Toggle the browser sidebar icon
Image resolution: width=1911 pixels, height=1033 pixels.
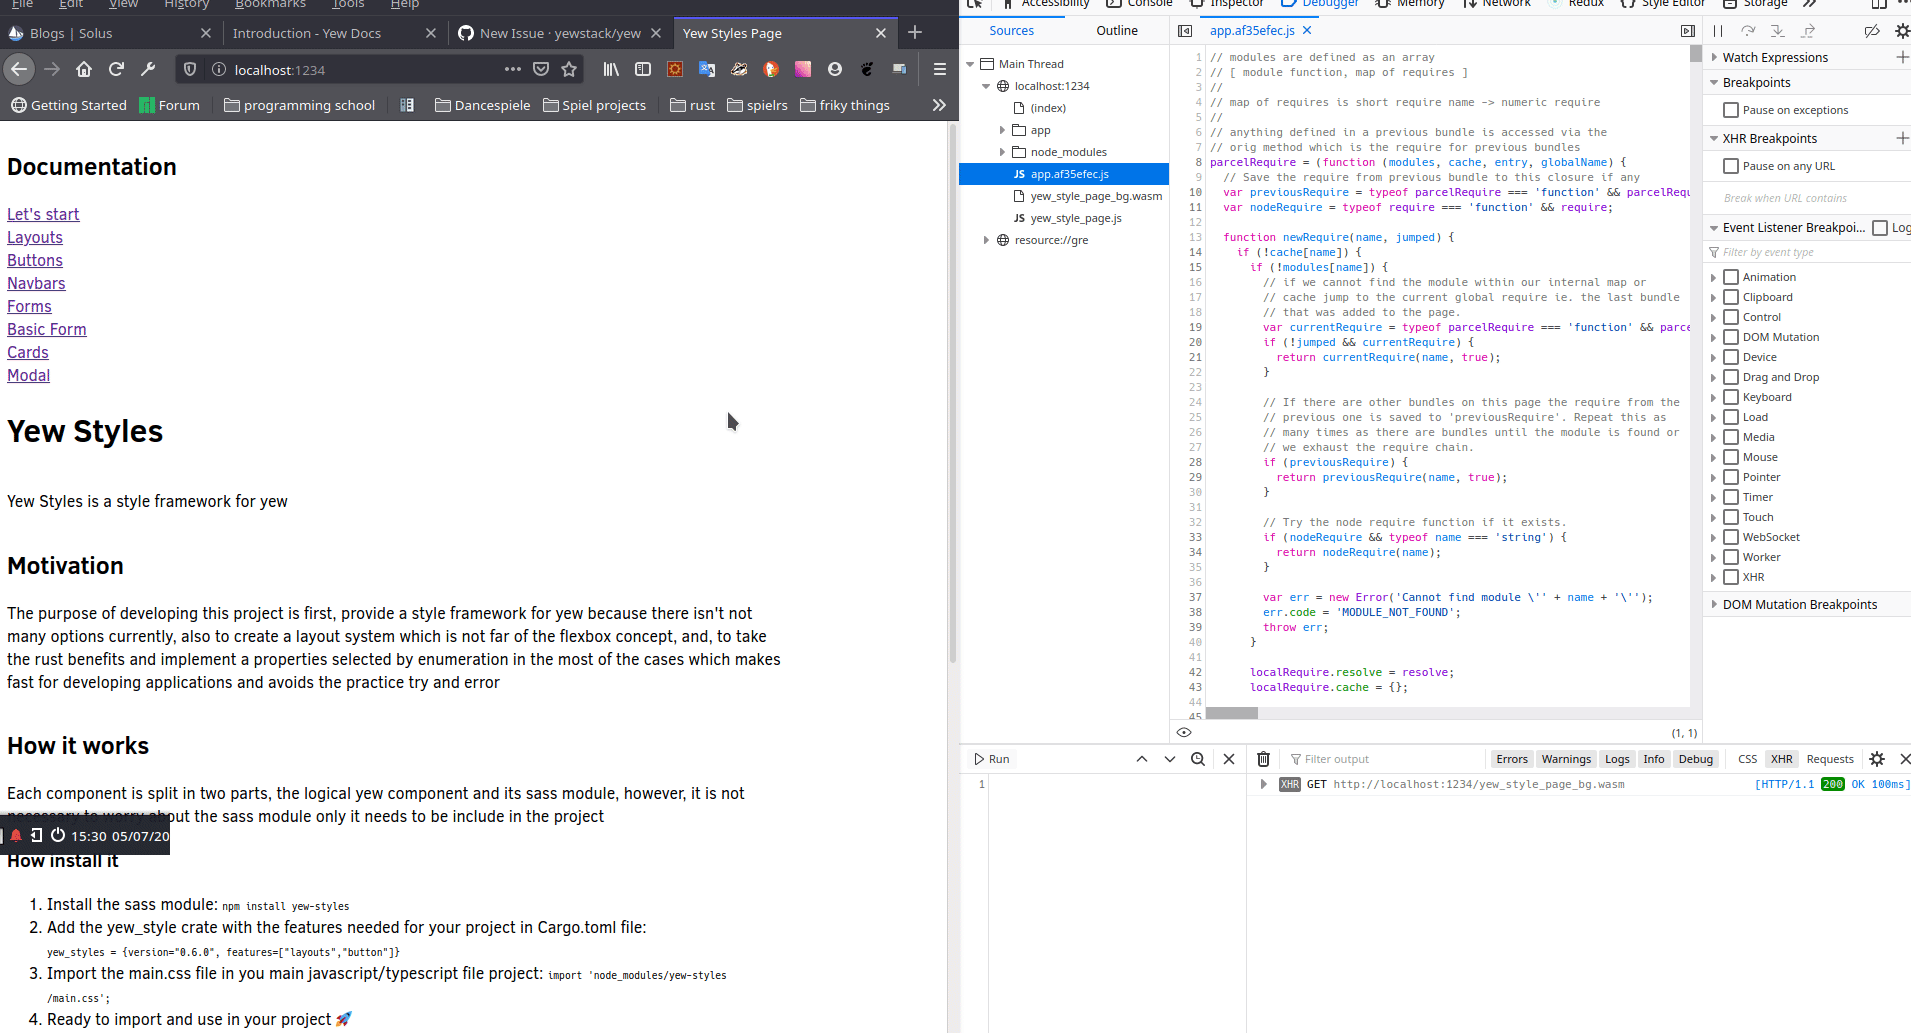coord(643,69)
